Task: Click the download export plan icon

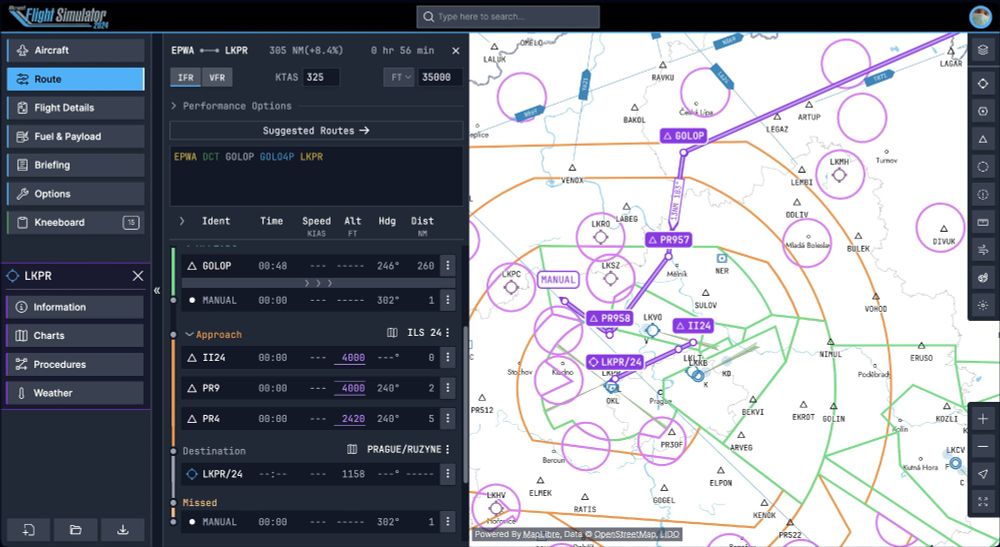Action: 123,530
